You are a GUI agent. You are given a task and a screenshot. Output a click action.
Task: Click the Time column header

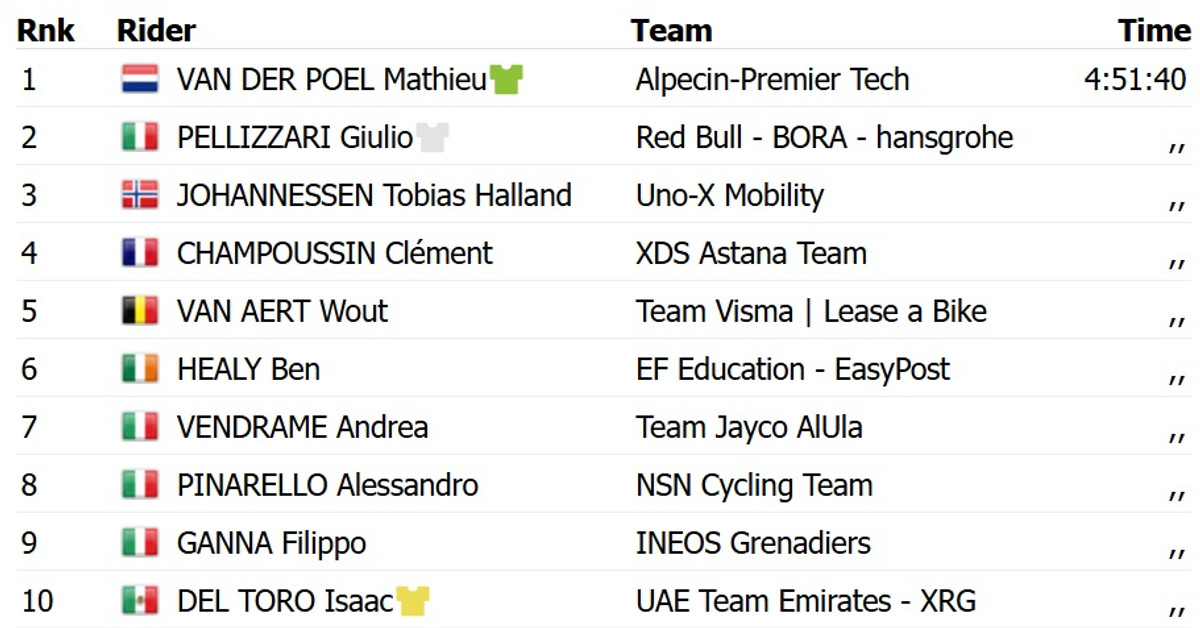1154,31
